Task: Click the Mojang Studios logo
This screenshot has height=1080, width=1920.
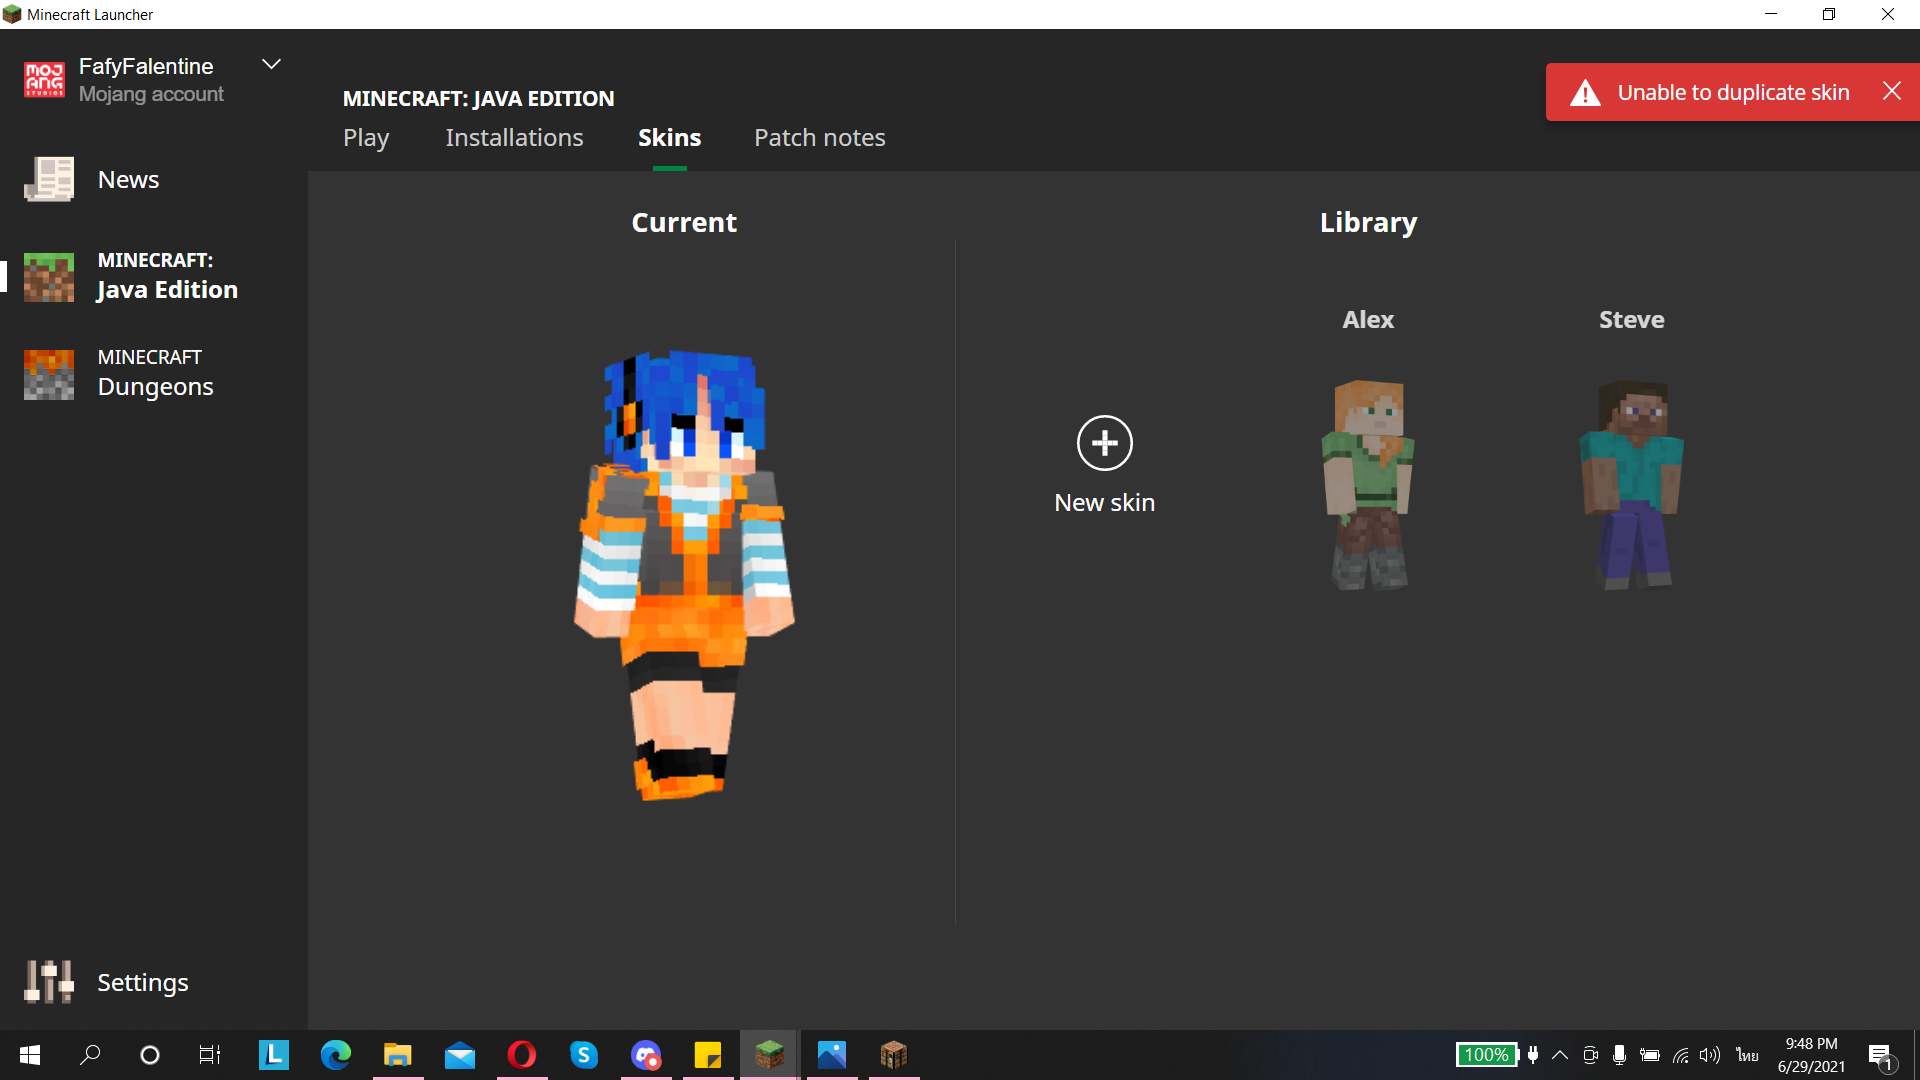Action: click(x=44, y=80)
